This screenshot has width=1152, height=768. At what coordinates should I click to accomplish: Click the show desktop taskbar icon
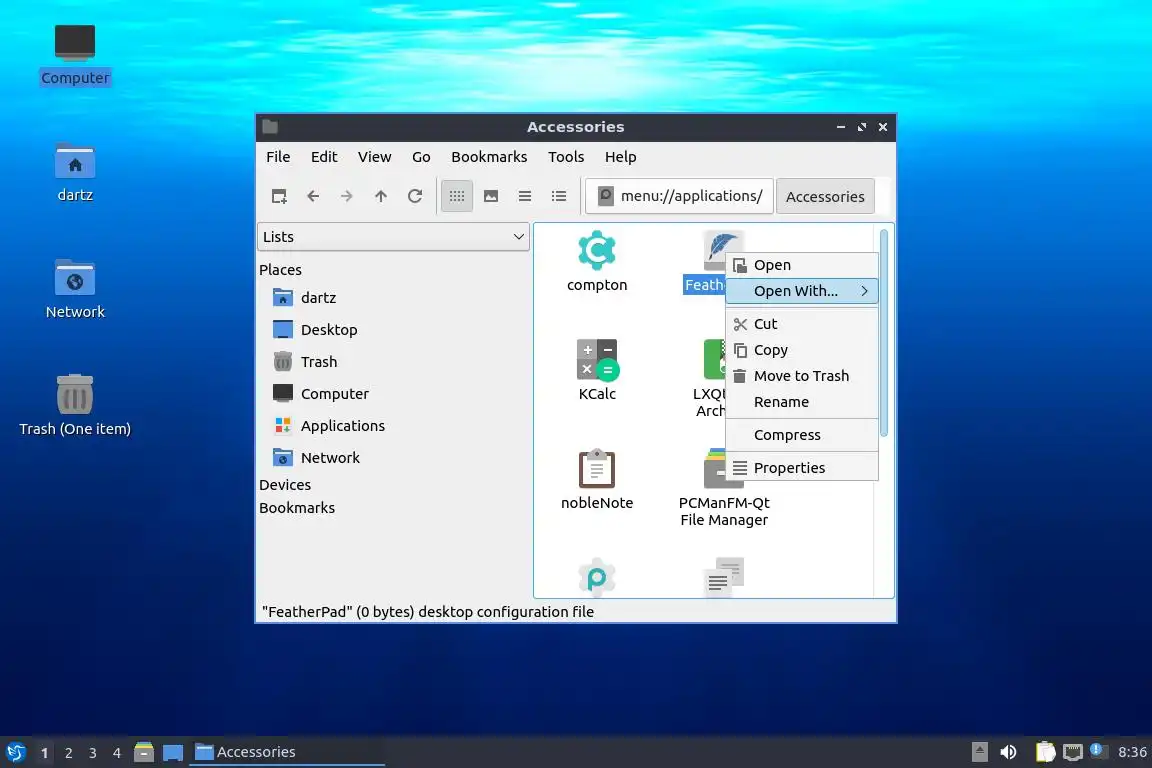point(173,752)
